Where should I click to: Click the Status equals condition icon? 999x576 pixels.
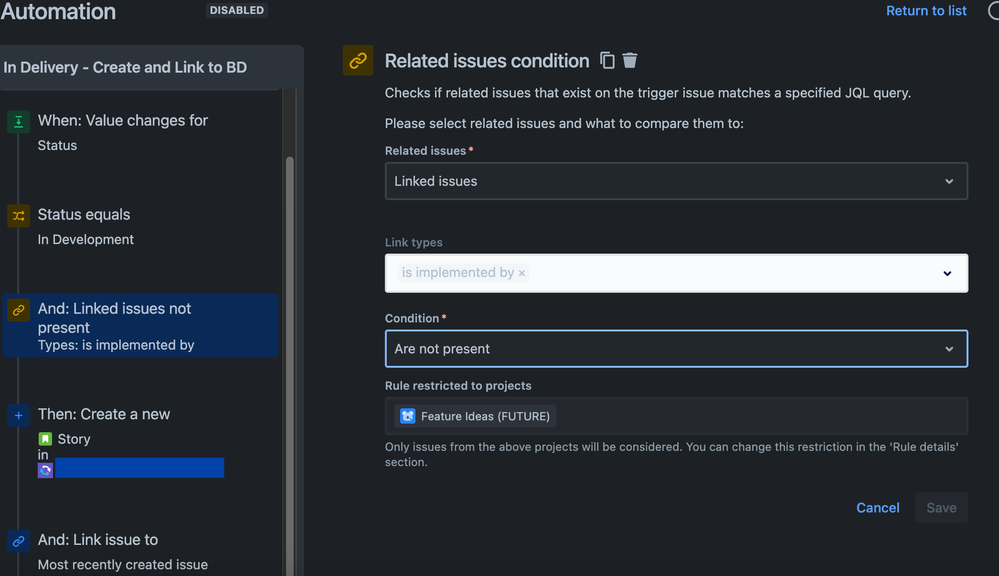tap(18, 215)
